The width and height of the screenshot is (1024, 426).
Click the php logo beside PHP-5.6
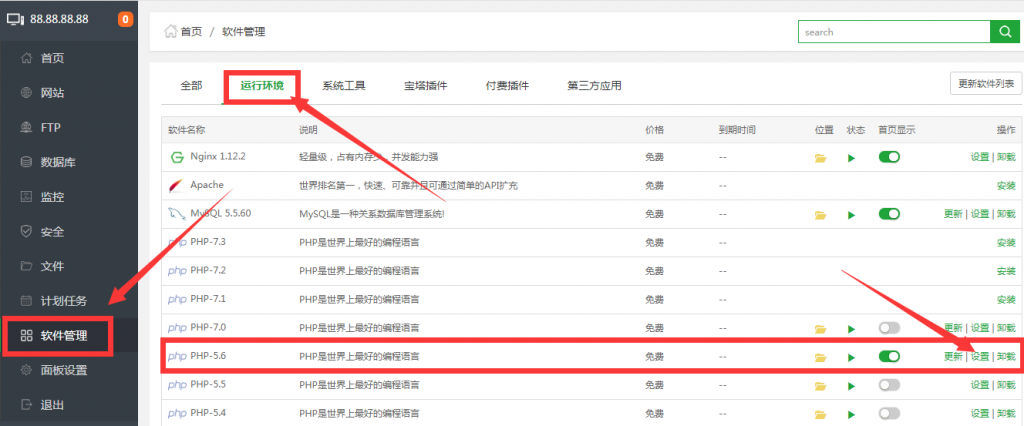[x=177, y=357]
